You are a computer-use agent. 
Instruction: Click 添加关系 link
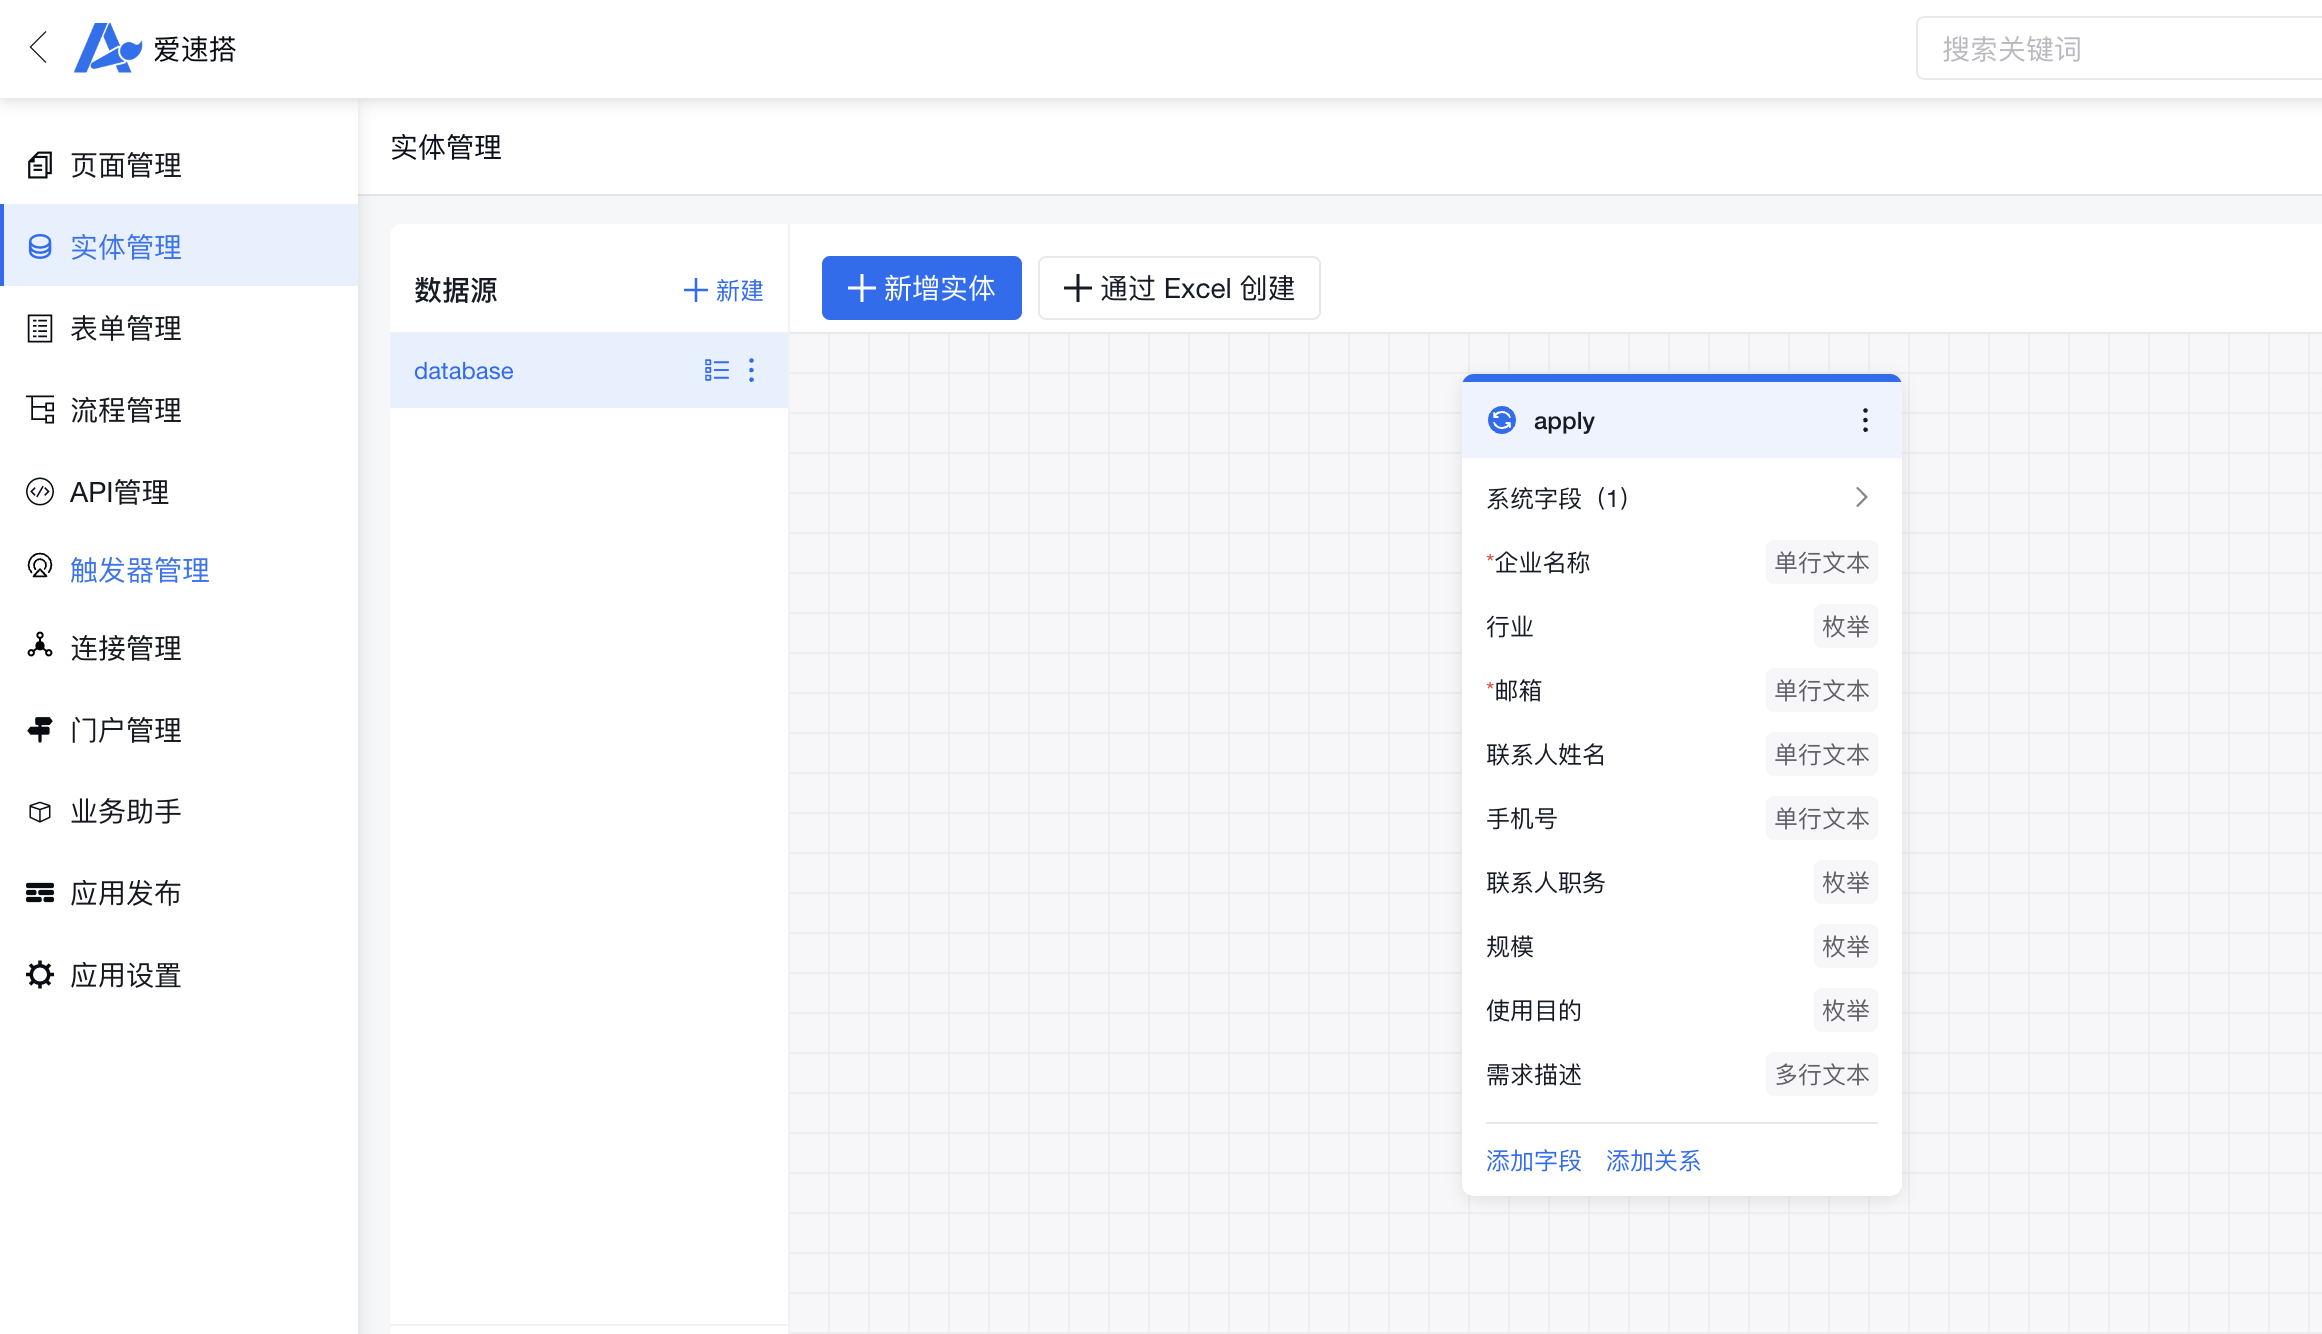click(1653, 1161)
